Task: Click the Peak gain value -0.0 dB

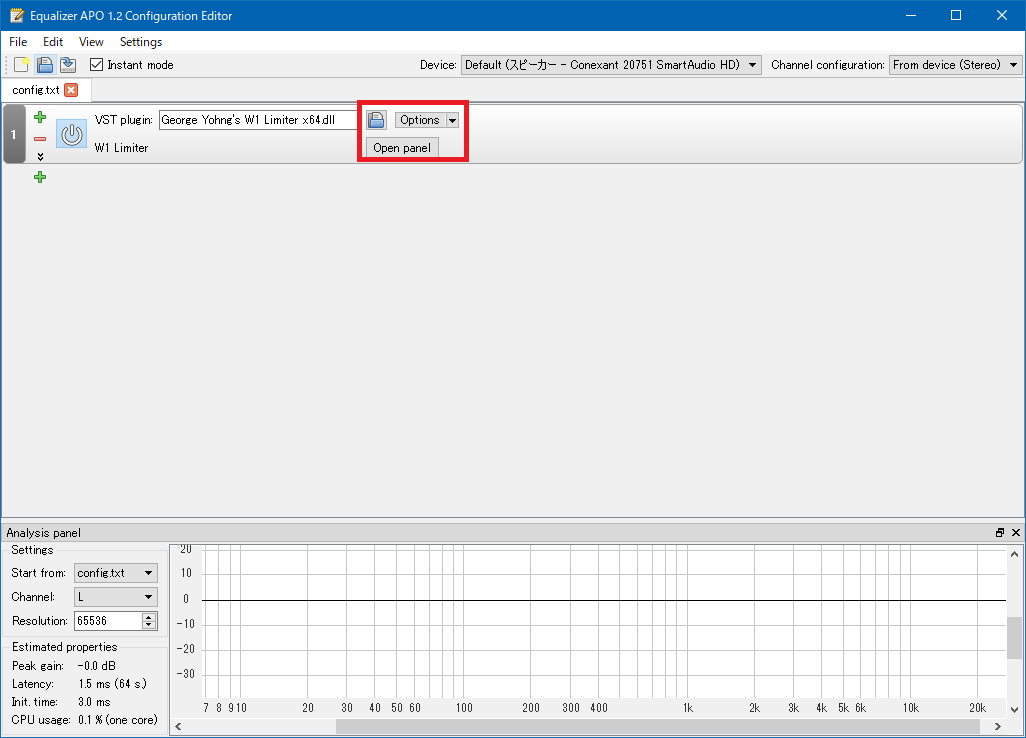Action: [97, 666]
